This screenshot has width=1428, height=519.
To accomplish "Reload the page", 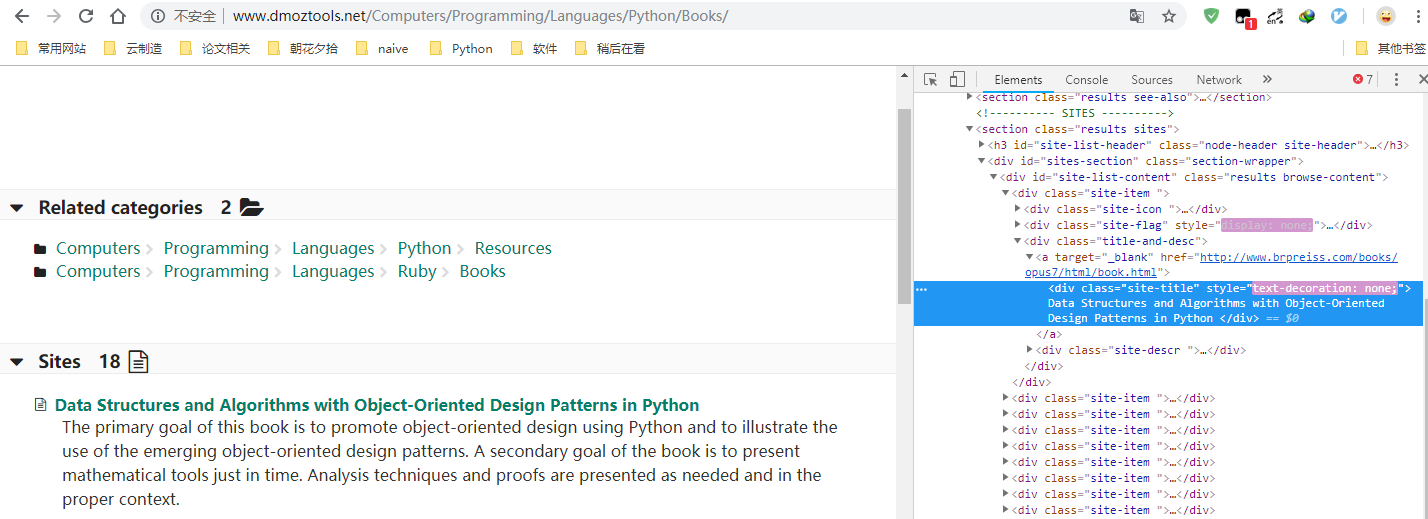I will [86, 16].
